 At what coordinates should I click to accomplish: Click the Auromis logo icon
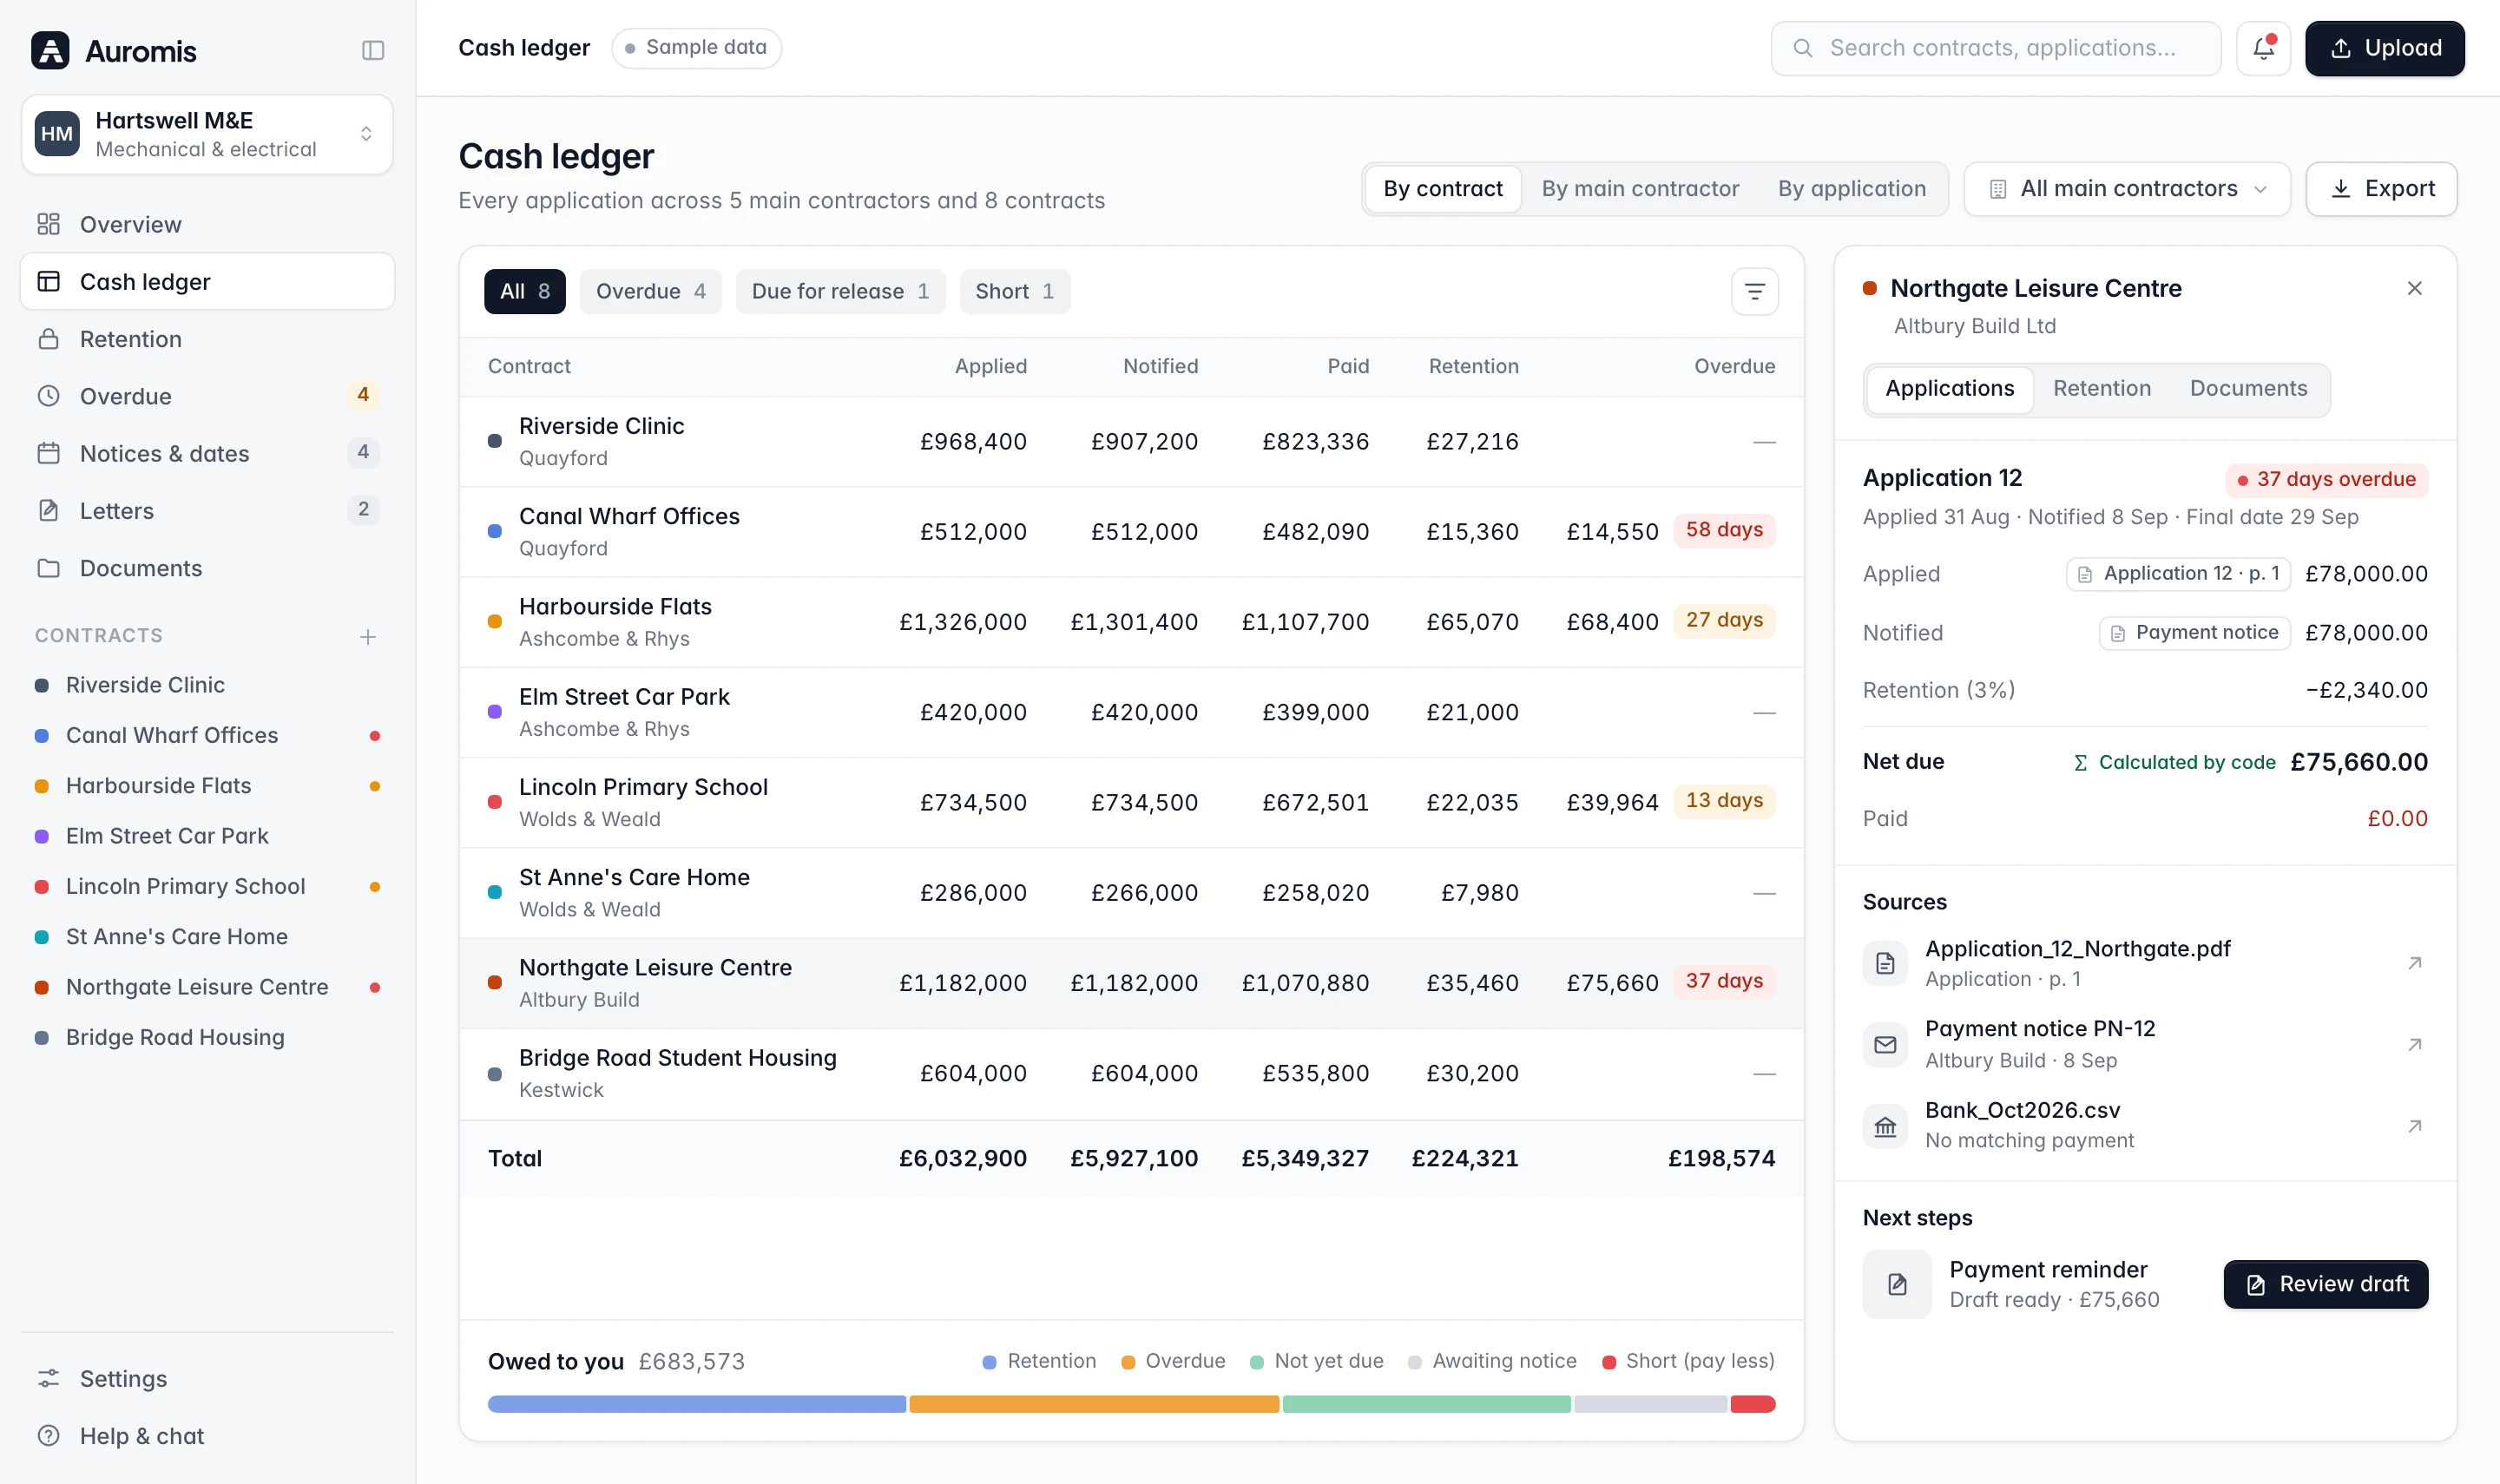[x=50, y=50]
